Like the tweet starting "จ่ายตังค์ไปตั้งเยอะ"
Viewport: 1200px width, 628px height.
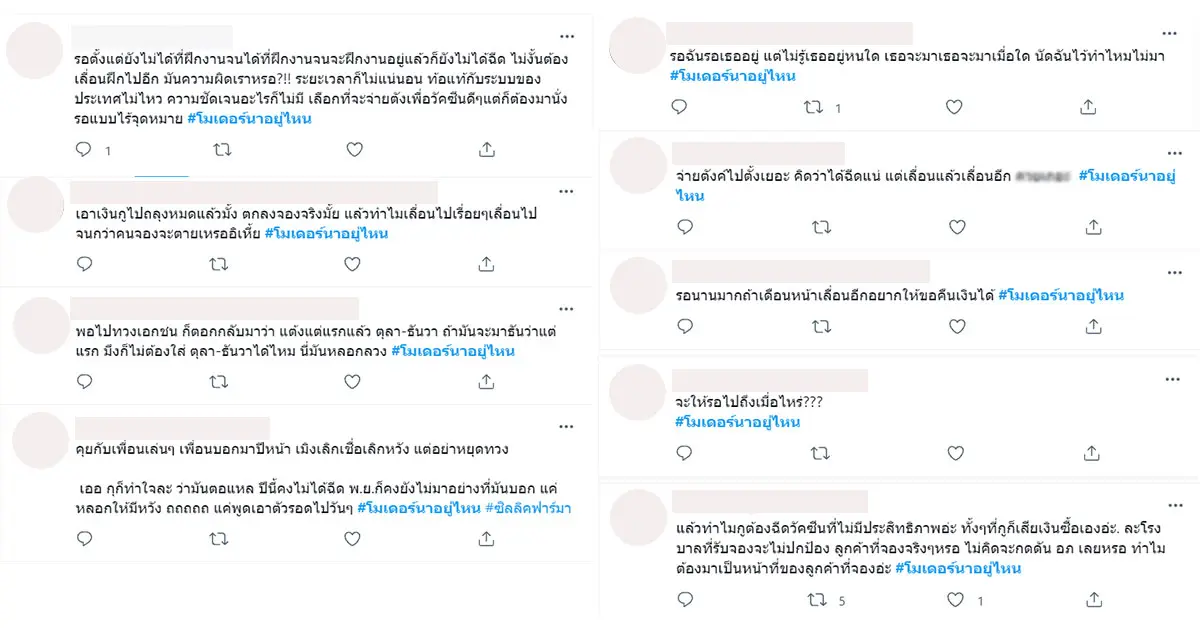point(957,227)
